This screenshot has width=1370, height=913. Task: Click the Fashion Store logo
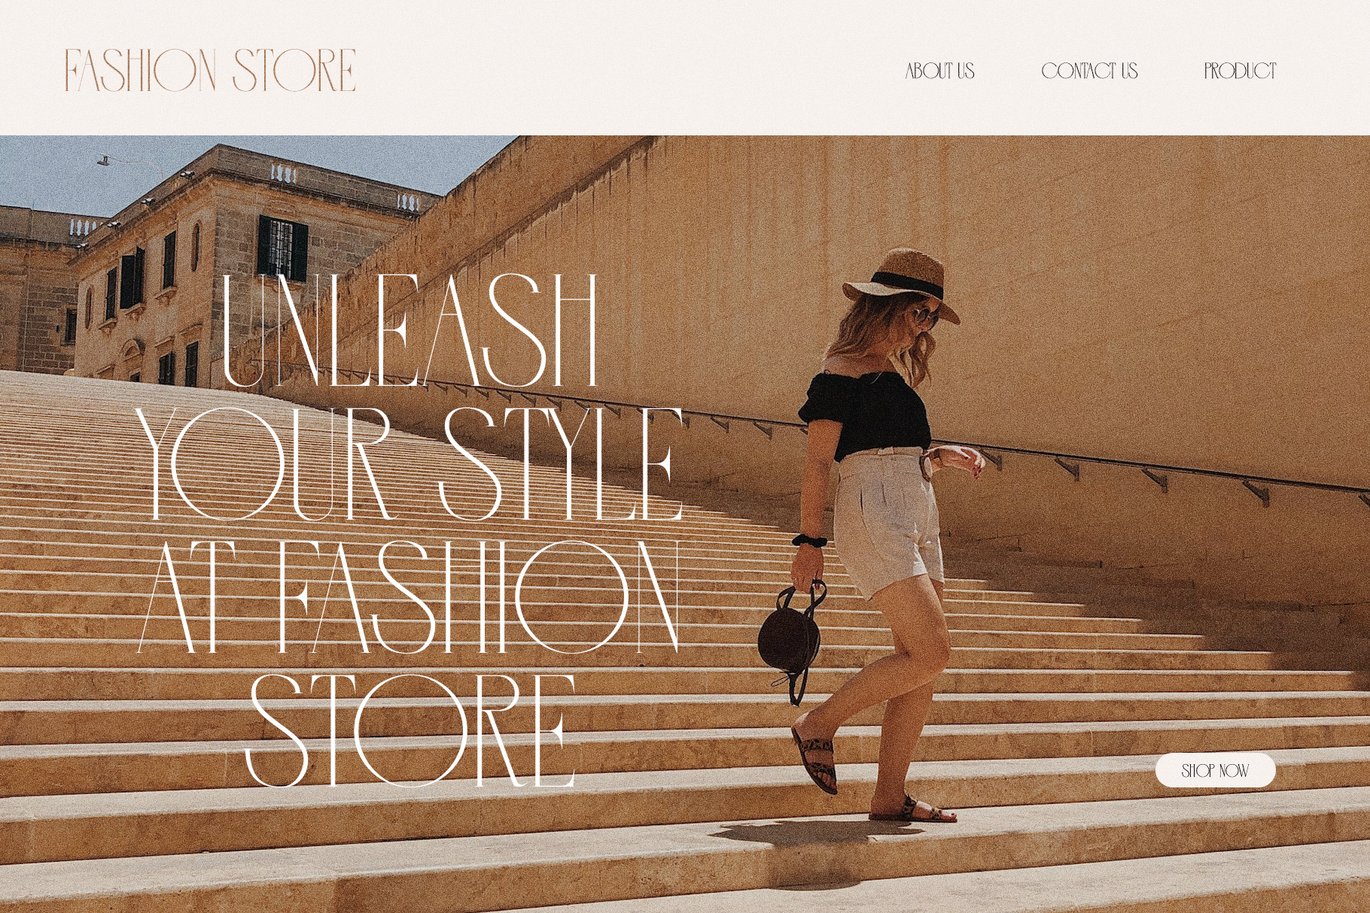(210, 70)
